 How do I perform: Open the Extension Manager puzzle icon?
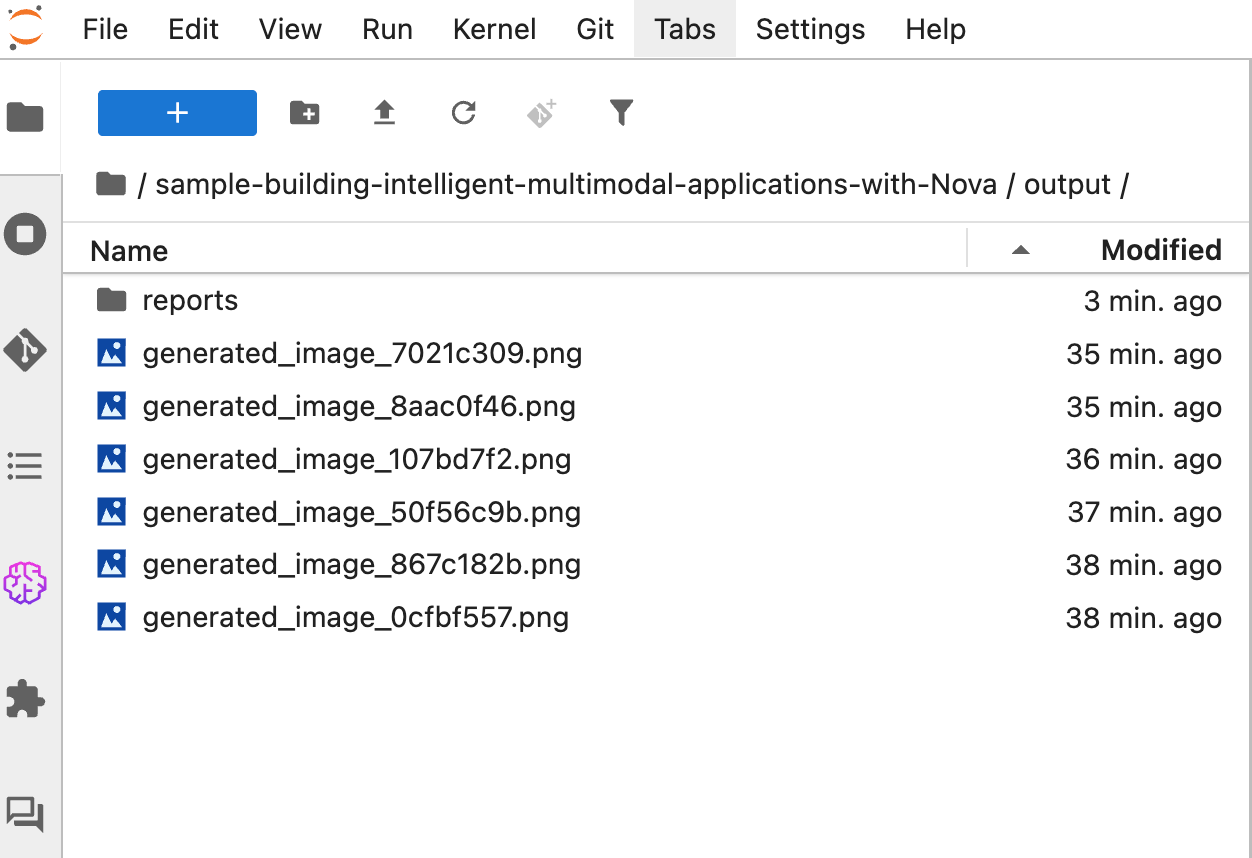(25, 699)
